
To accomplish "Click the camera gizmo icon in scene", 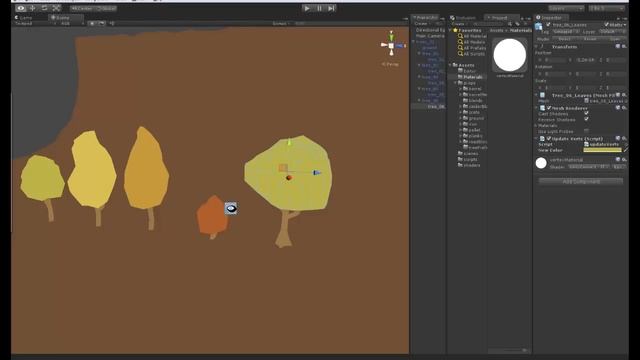I will [x=231, y=208].
